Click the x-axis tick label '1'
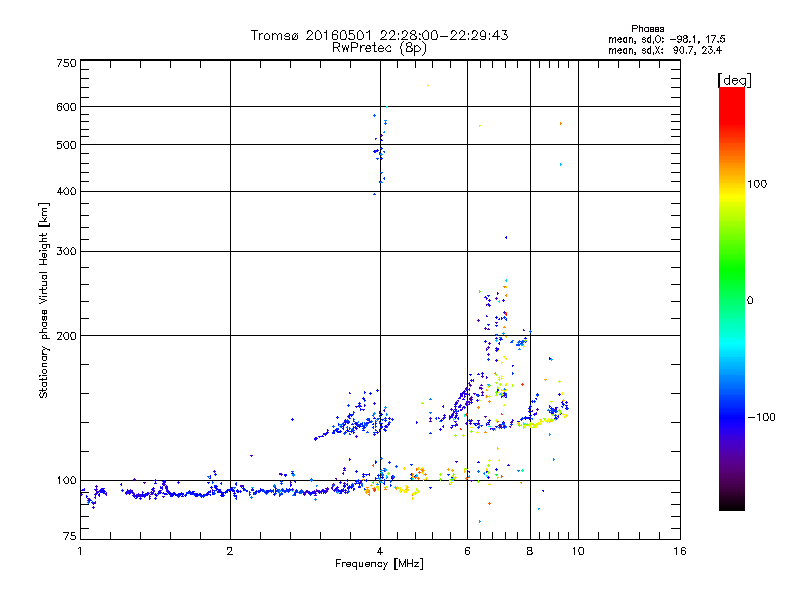This screenshot has height=600, width=800. tap(80, 551)
